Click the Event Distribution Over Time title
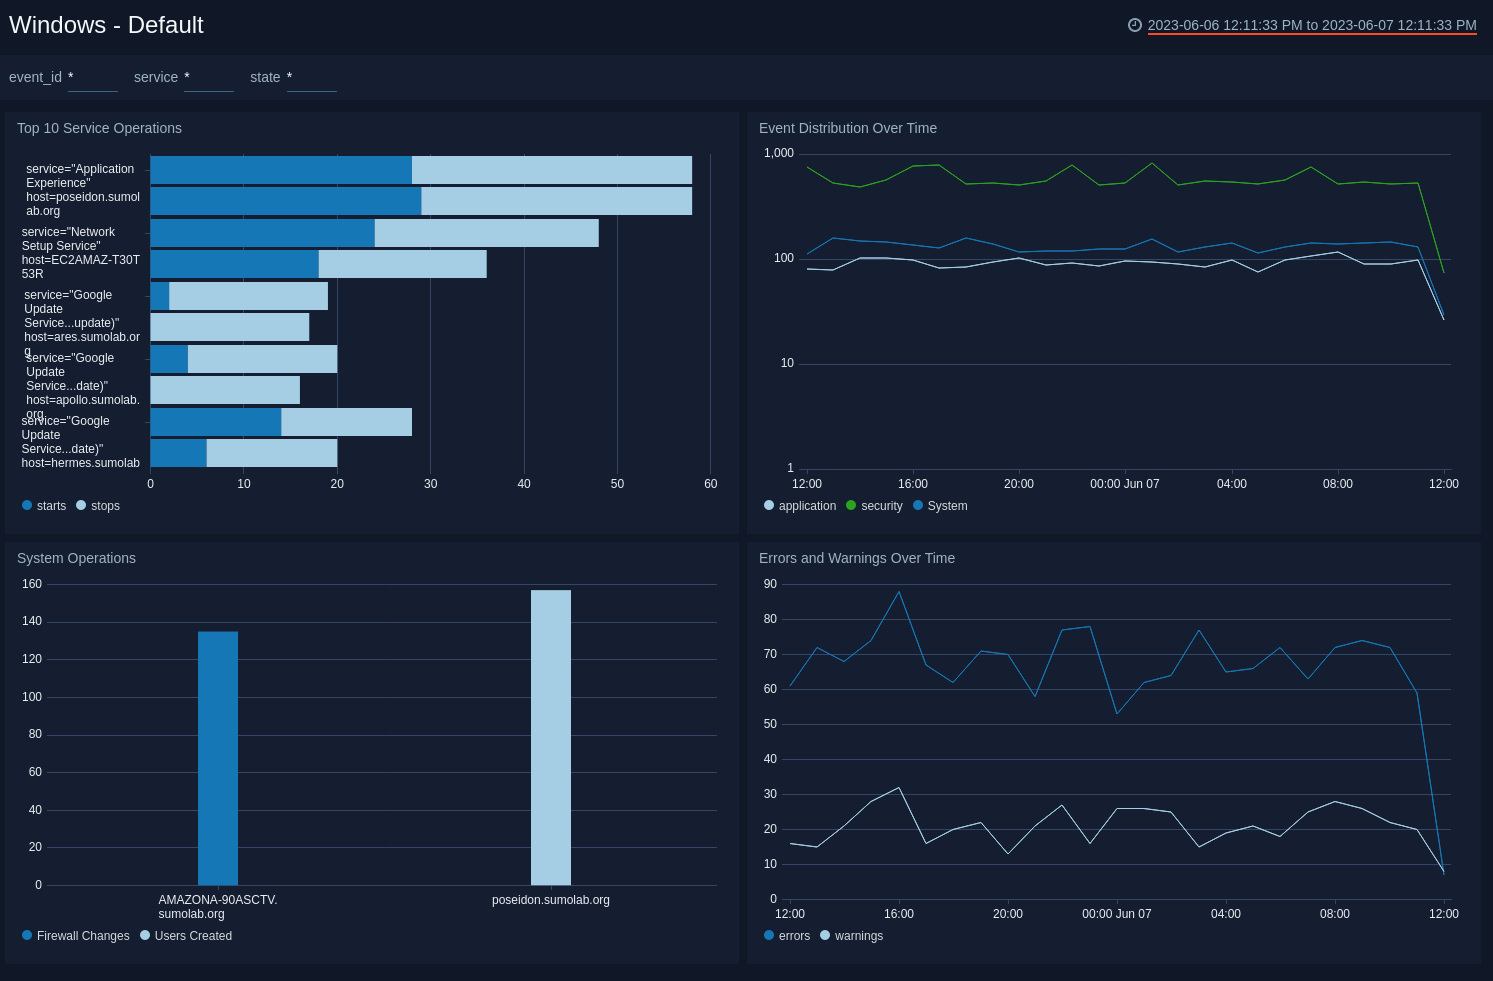The height and width of the screenshot is (981, 1493). [848, 128]
